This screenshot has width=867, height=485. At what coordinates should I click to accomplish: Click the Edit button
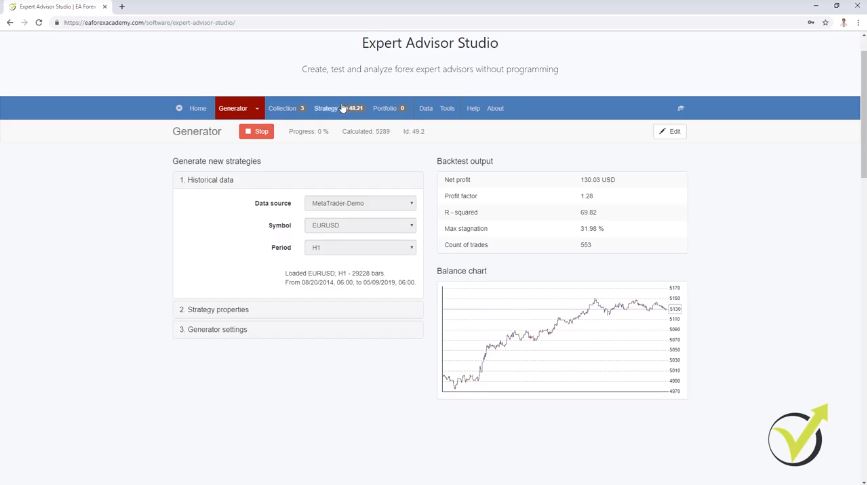click(670, 132)
